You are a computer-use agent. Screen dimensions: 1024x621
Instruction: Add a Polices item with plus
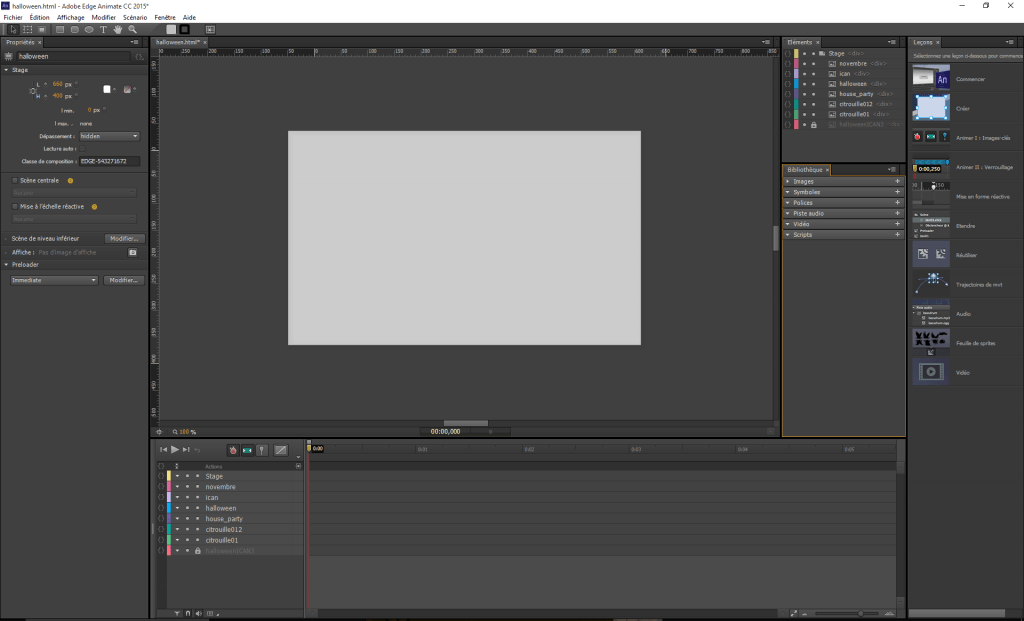[x=897, y=203]
